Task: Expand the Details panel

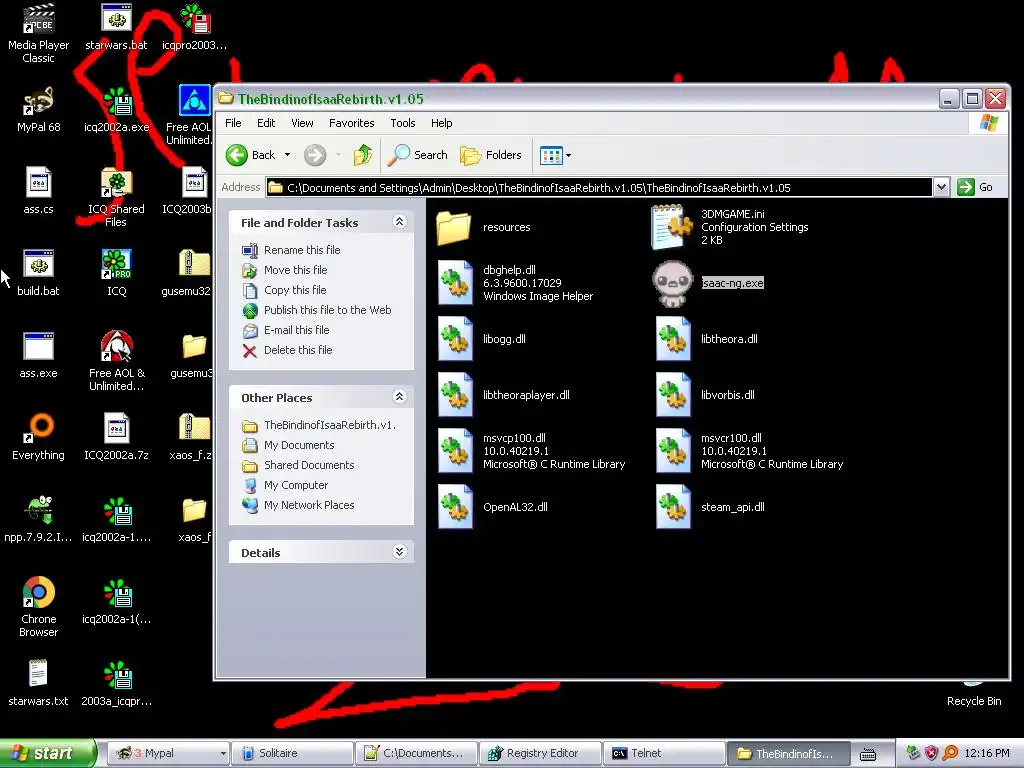Action: 399,552
